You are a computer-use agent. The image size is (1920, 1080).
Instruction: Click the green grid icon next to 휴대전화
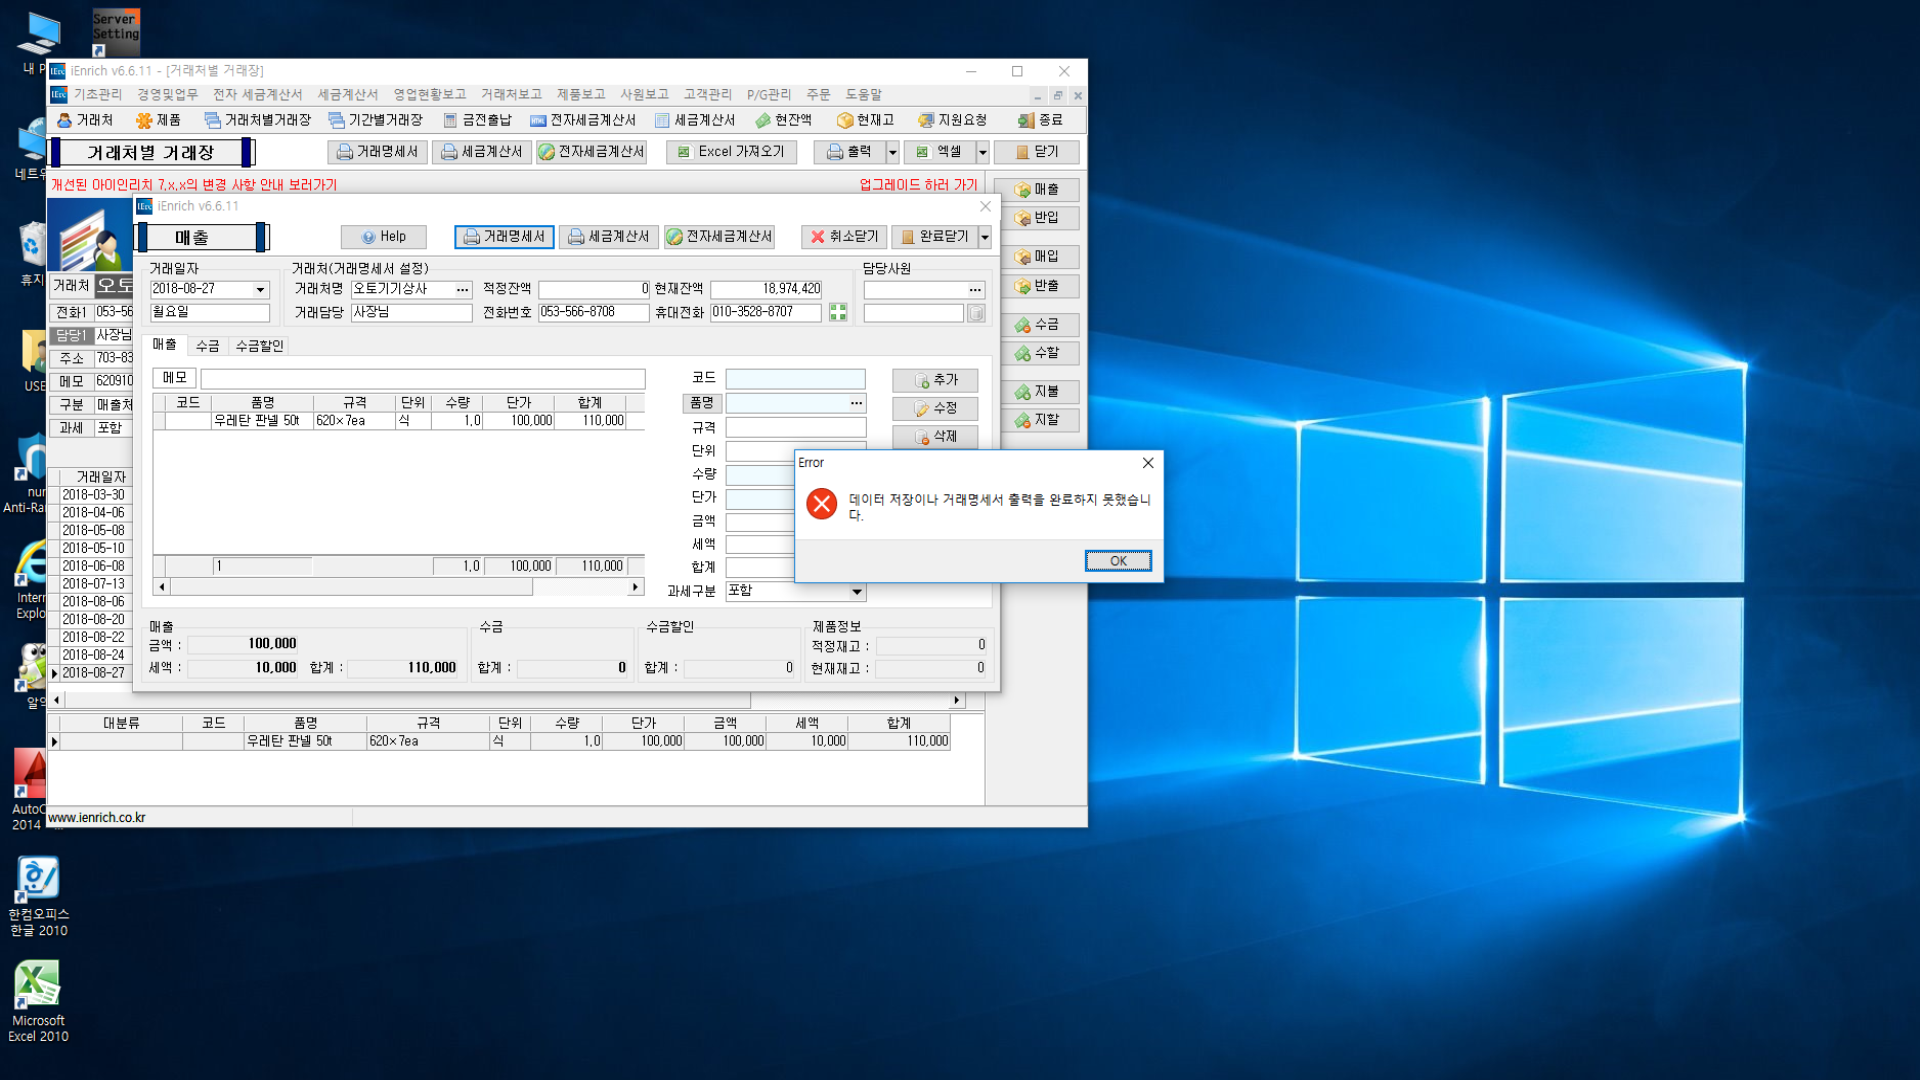pyautogui.click(x=838, y=313)
